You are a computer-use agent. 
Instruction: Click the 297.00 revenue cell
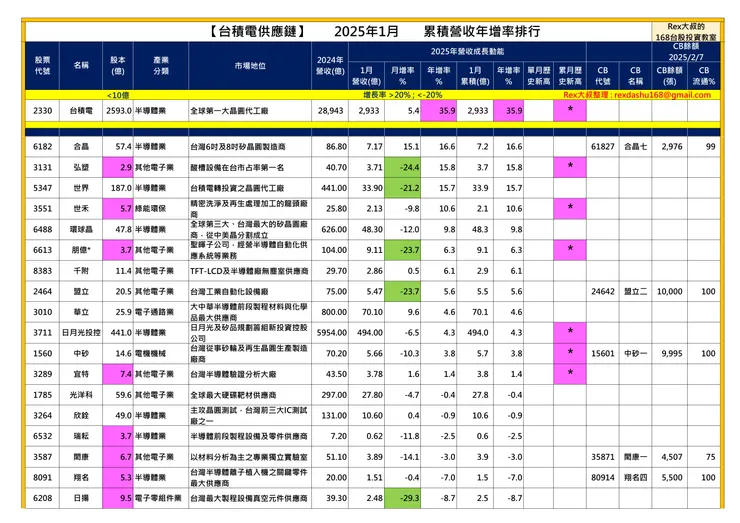click(x=330, y=395)
